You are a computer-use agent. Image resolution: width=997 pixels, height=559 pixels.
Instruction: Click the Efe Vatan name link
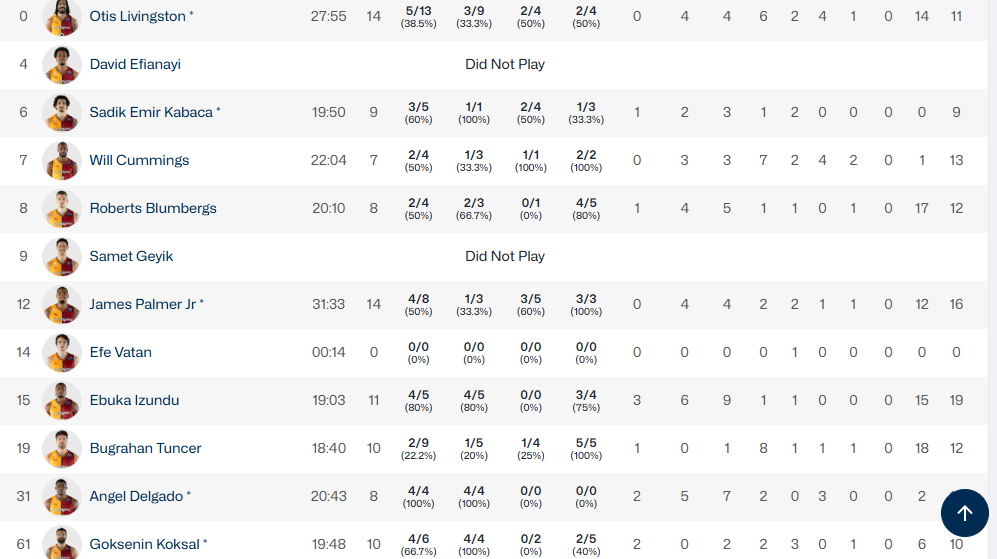(120, 353)
